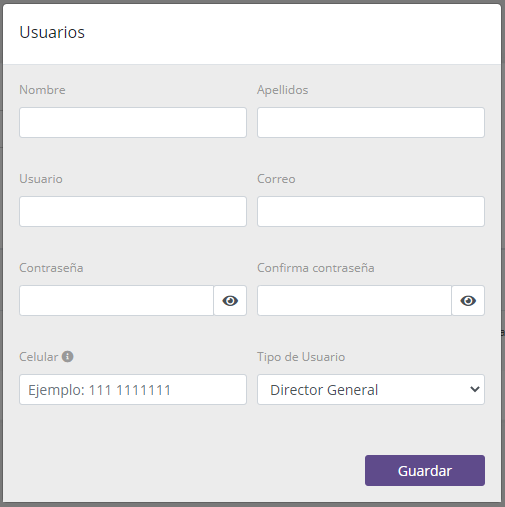Viewport: 505px width, 507px height.
Task: Focus the Nombre text field
Action: coord(133,122)
